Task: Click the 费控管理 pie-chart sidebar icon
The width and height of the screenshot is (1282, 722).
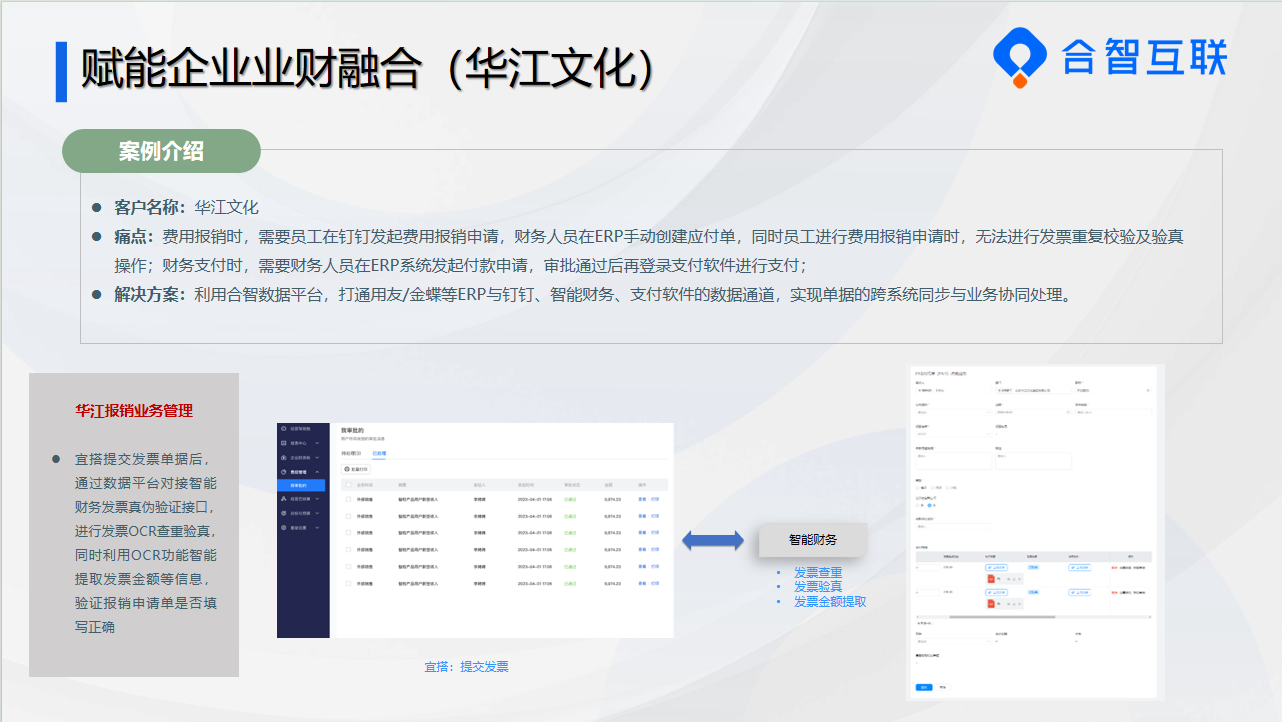Action: click(x=283, y=472)
